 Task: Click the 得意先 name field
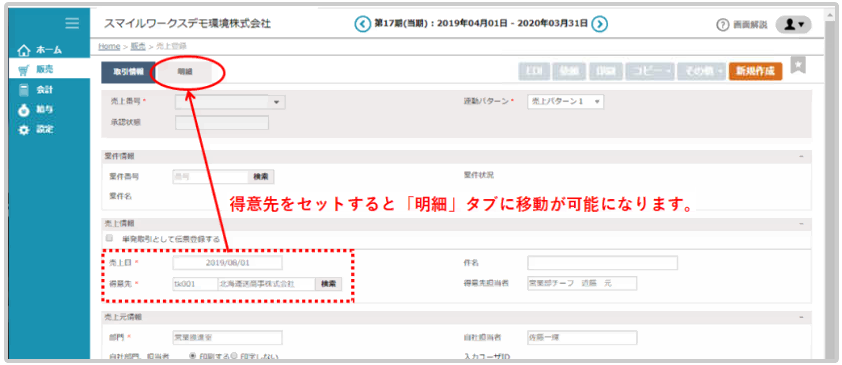click(266, 284)
